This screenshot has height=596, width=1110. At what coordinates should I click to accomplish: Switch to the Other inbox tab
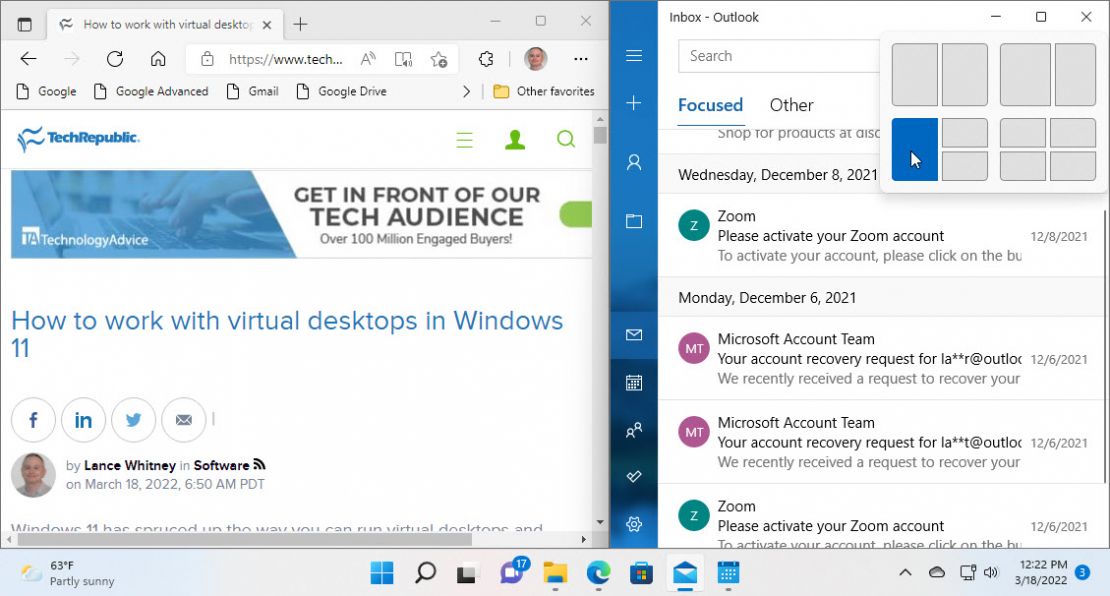[791, 105]
